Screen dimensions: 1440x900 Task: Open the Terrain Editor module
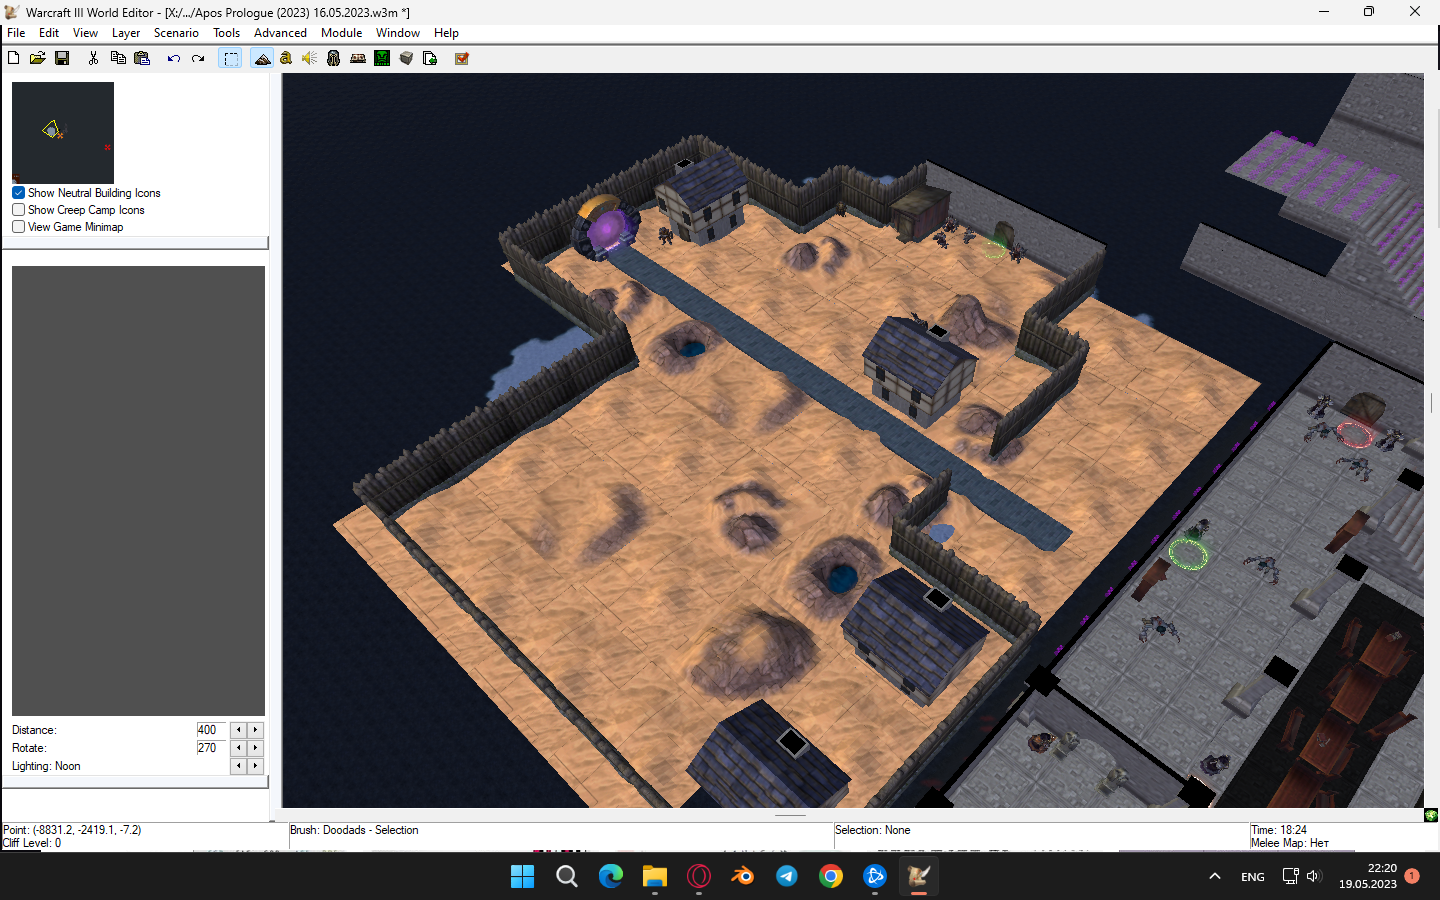coord(262,58)
